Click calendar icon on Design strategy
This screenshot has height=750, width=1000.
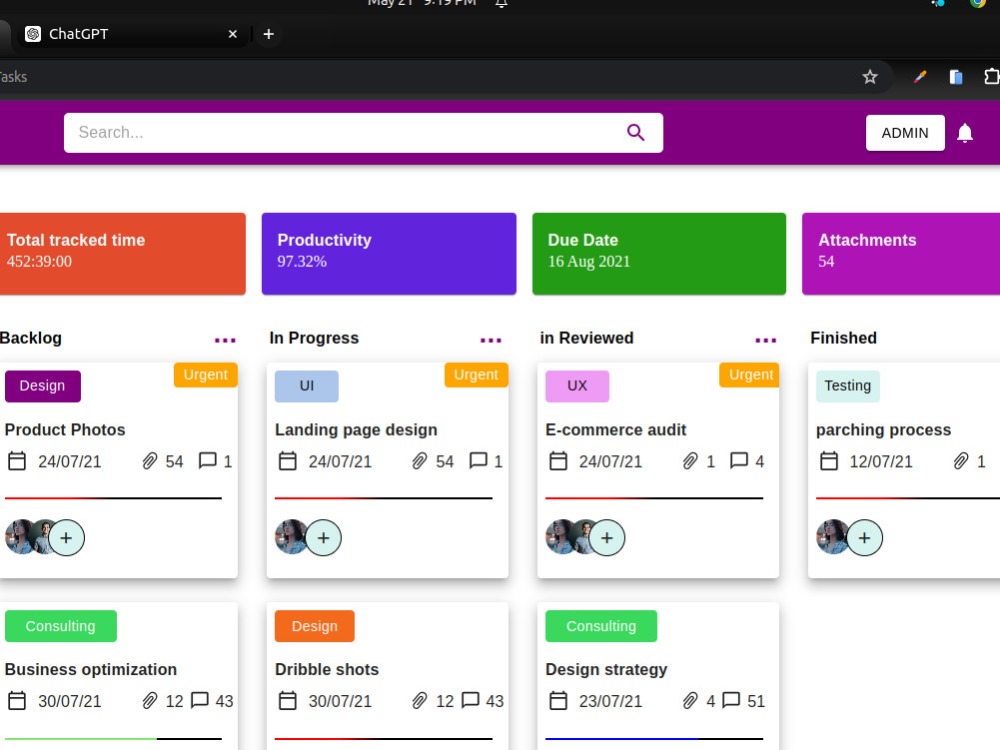(558, 700)
